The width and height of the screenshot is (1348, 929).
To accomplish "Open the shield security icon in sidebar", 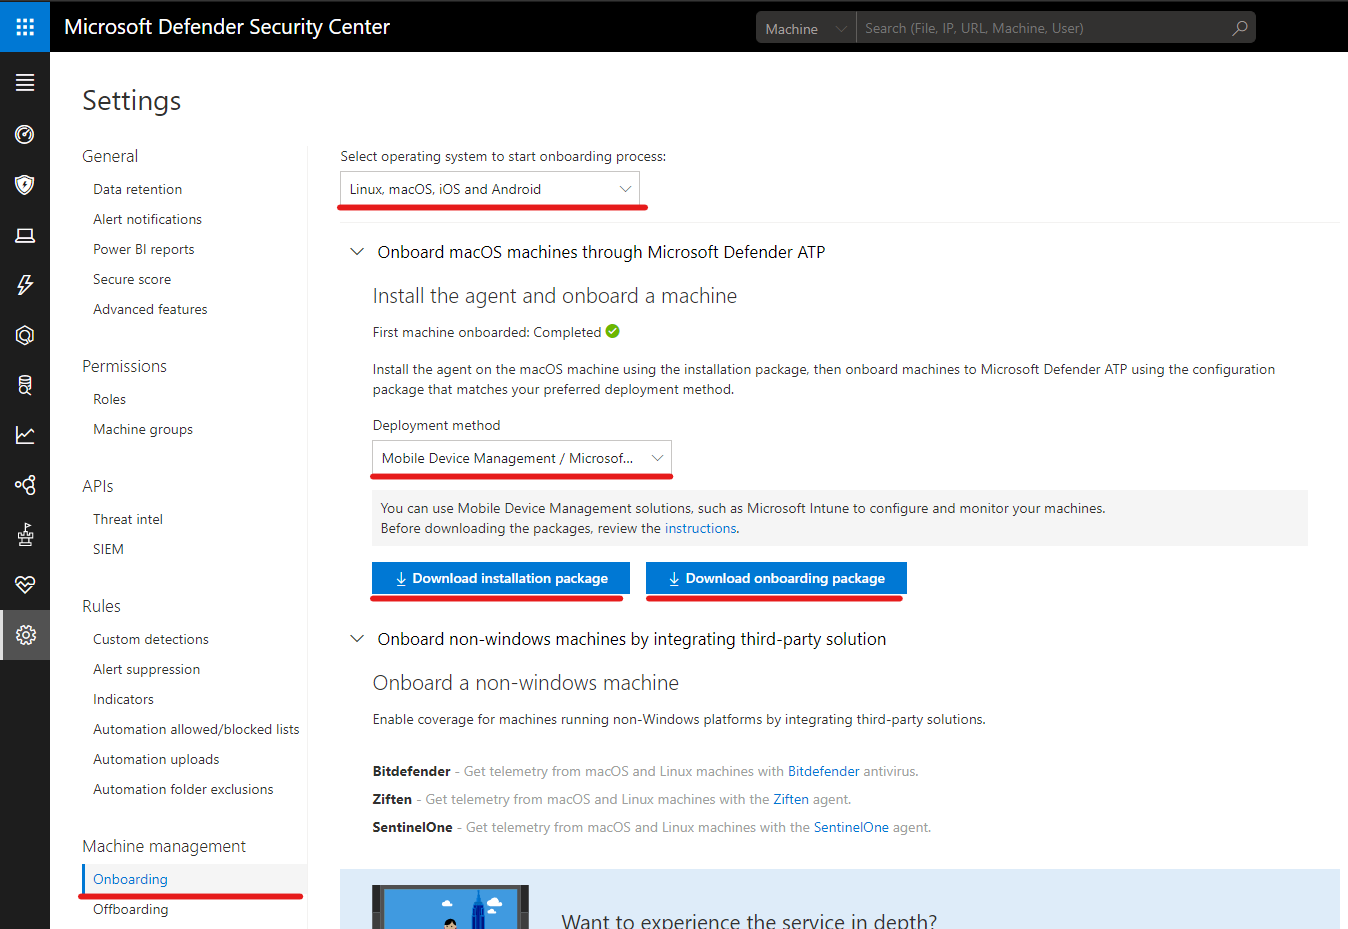I will (25, 184).
